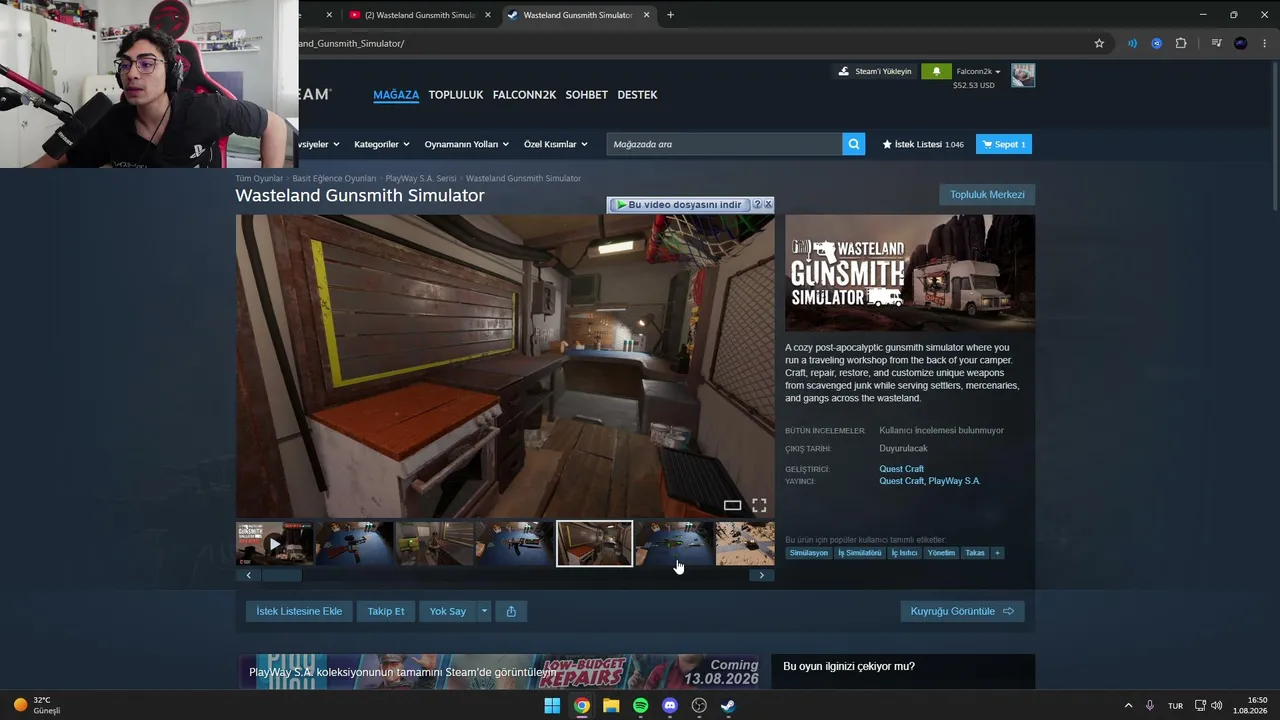Open the PlayWay S.A. publisher link
The width and height of the screenshot is (1280, 720).
tap(954, 481)
